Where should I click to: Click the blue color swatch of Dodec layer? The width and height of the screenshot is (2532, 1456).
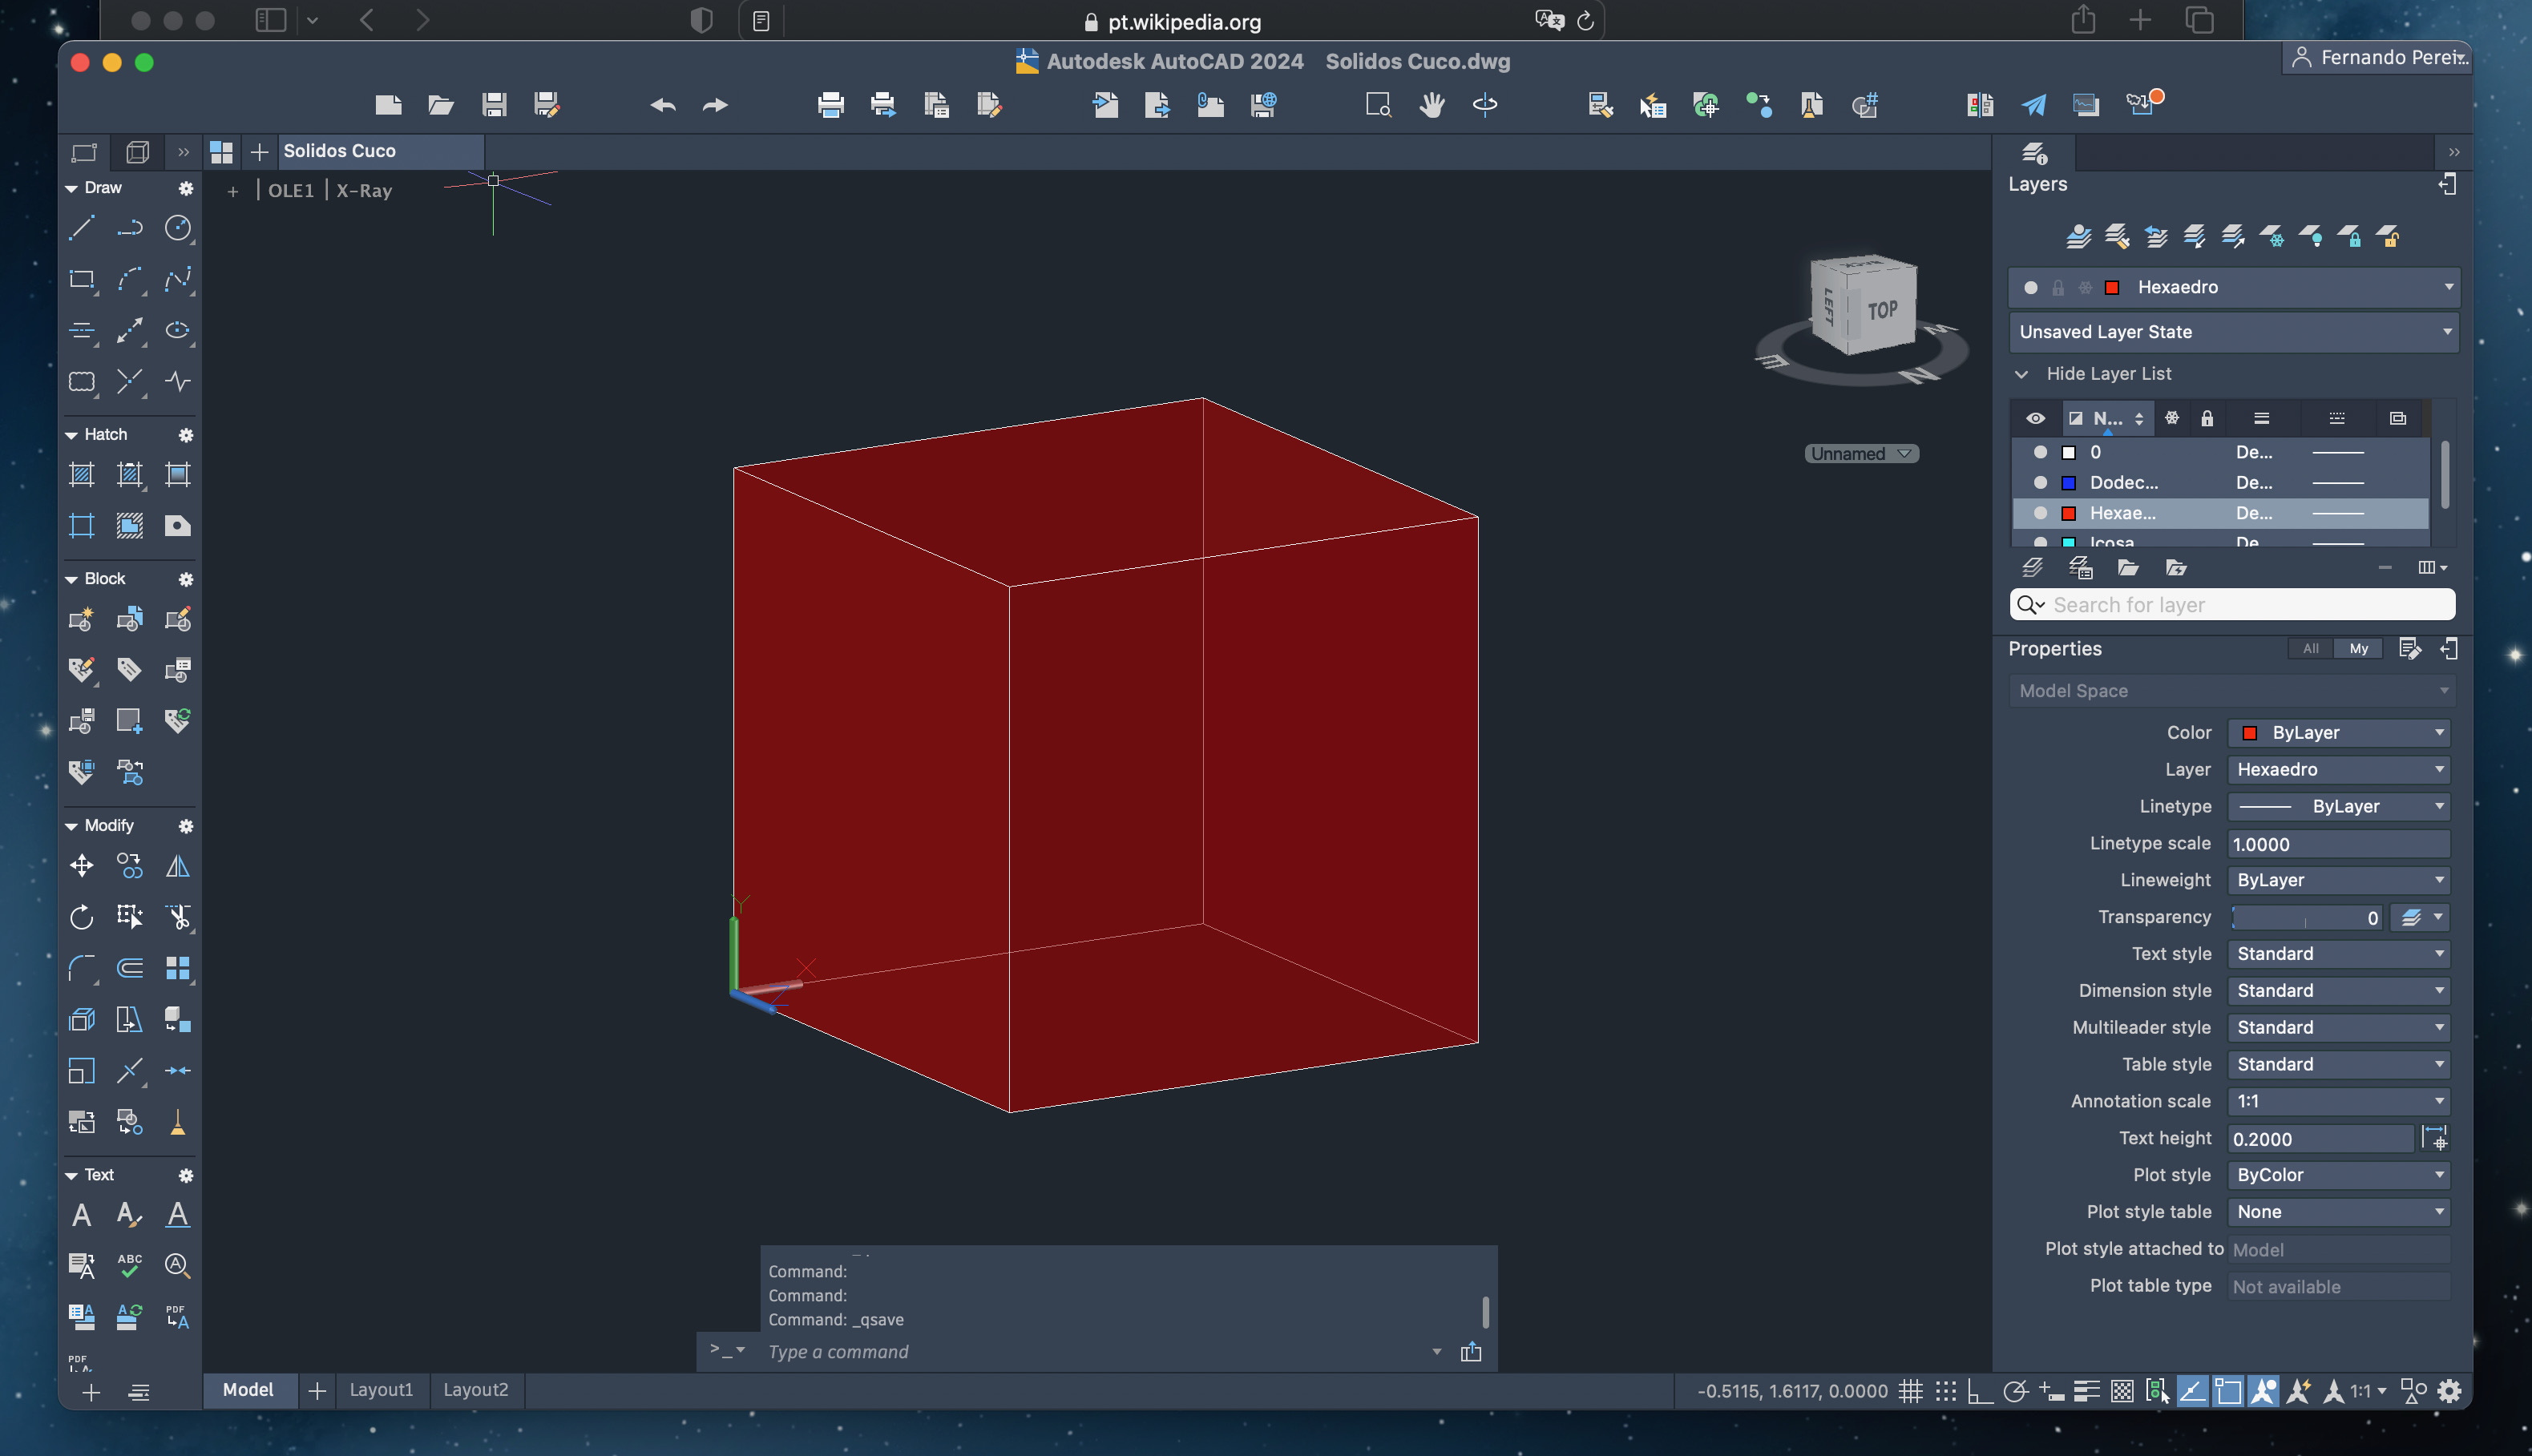(x=2069, y=483)
